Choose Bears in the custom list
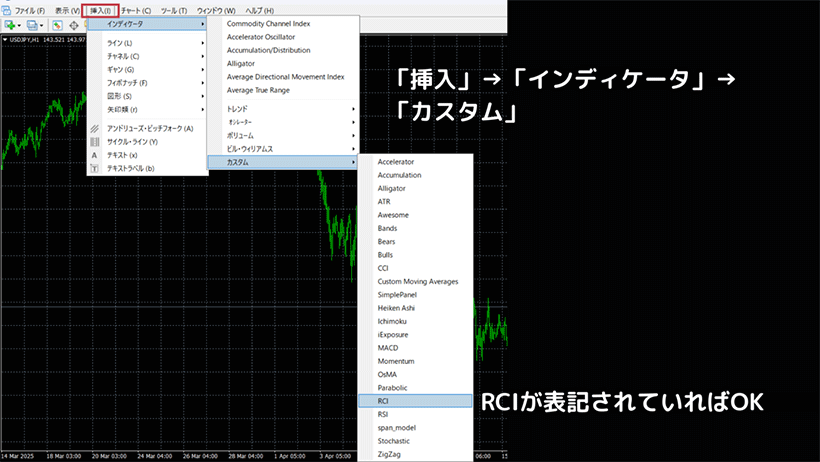The image size is (820, 462). coord(415,242)
